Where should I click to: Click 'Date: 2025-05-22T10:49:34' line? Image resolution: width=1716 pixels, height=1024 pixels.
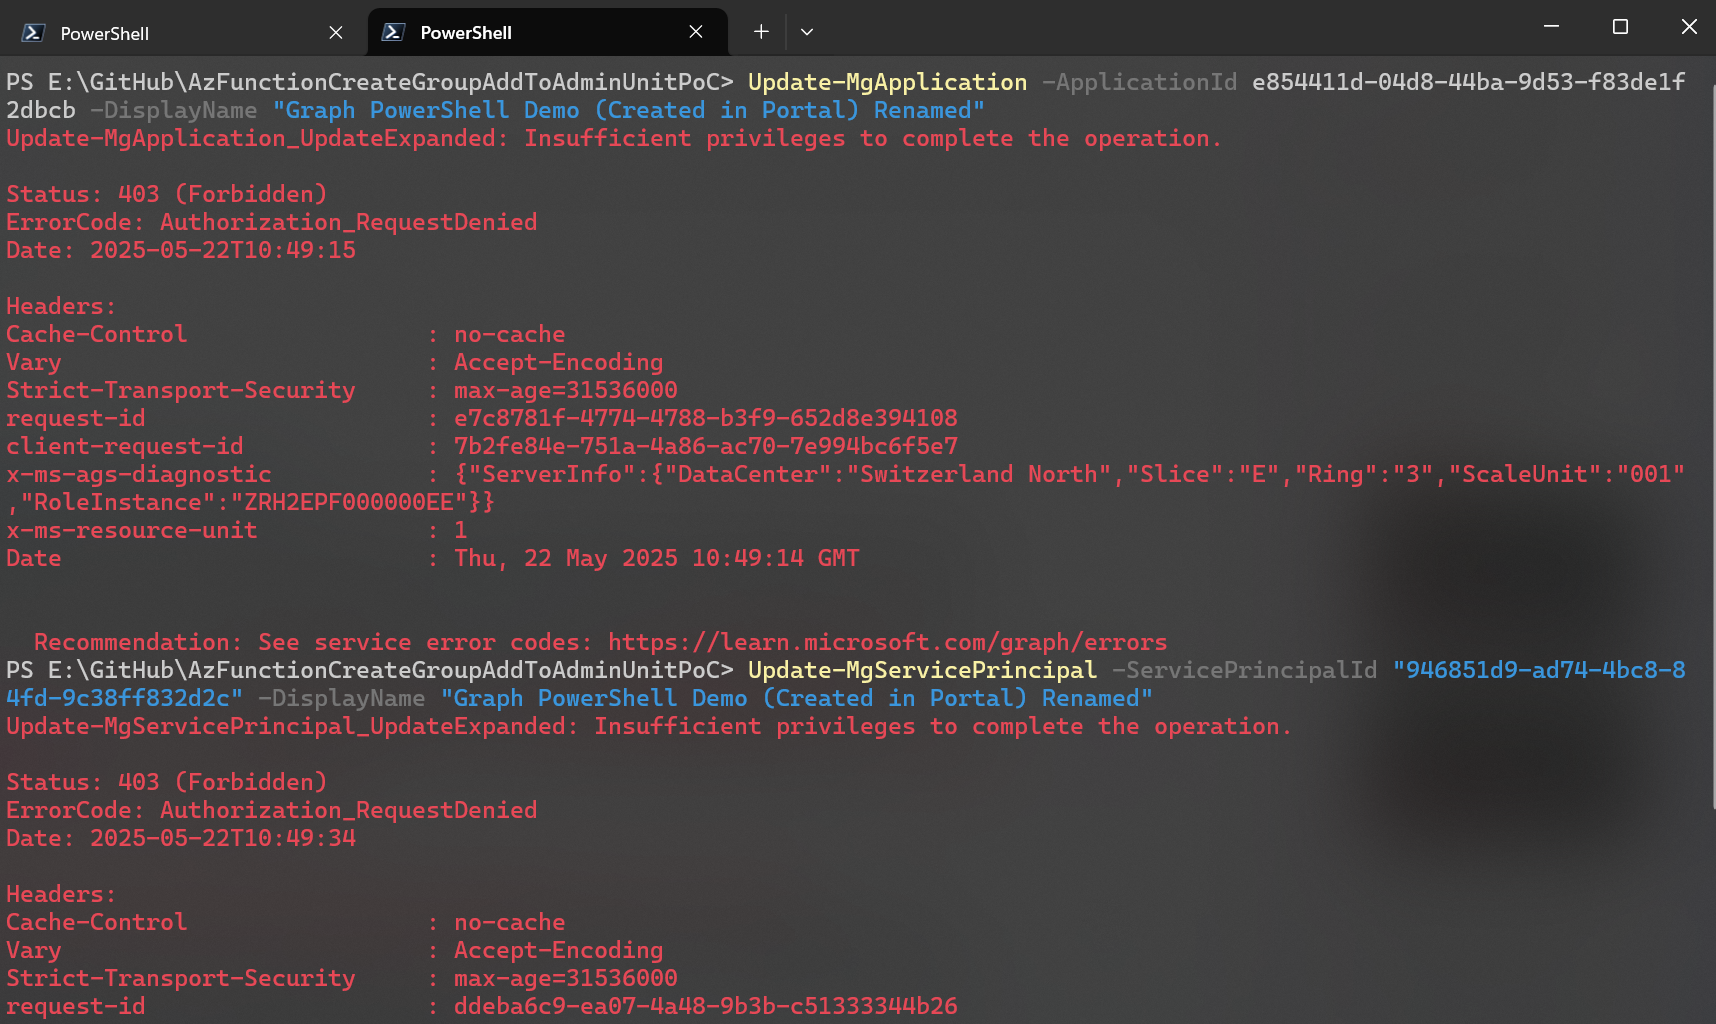[x=181, y=838]
